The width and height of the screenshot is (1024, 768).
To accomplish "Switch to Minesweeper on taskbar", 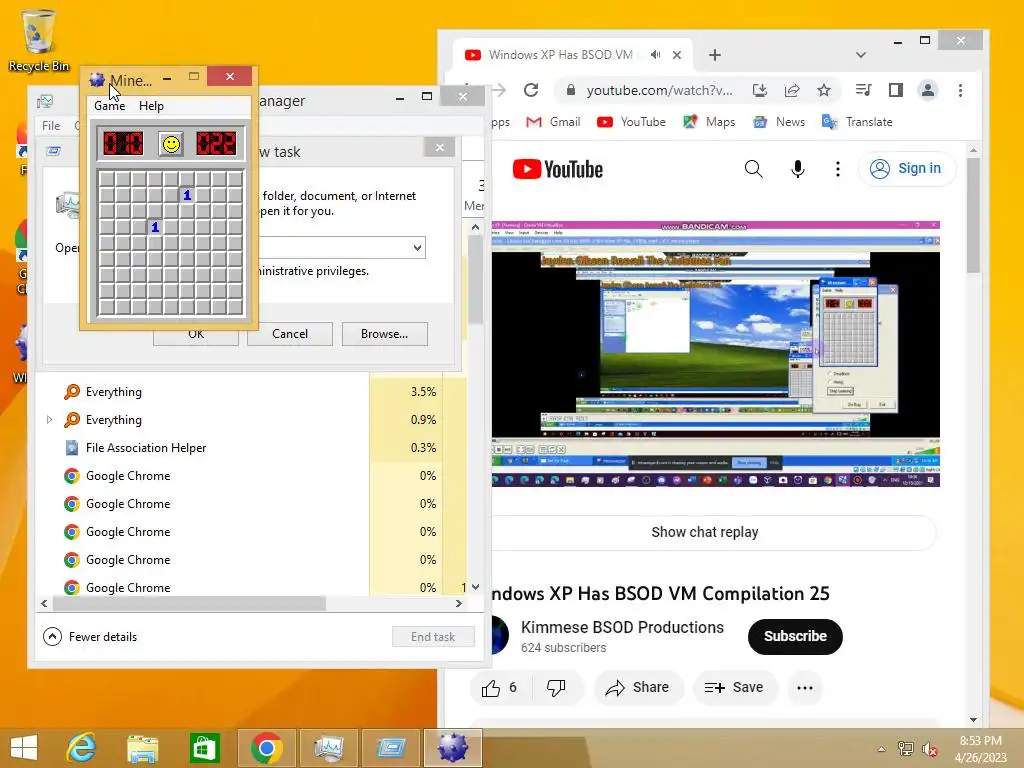I will pos(453,748).
